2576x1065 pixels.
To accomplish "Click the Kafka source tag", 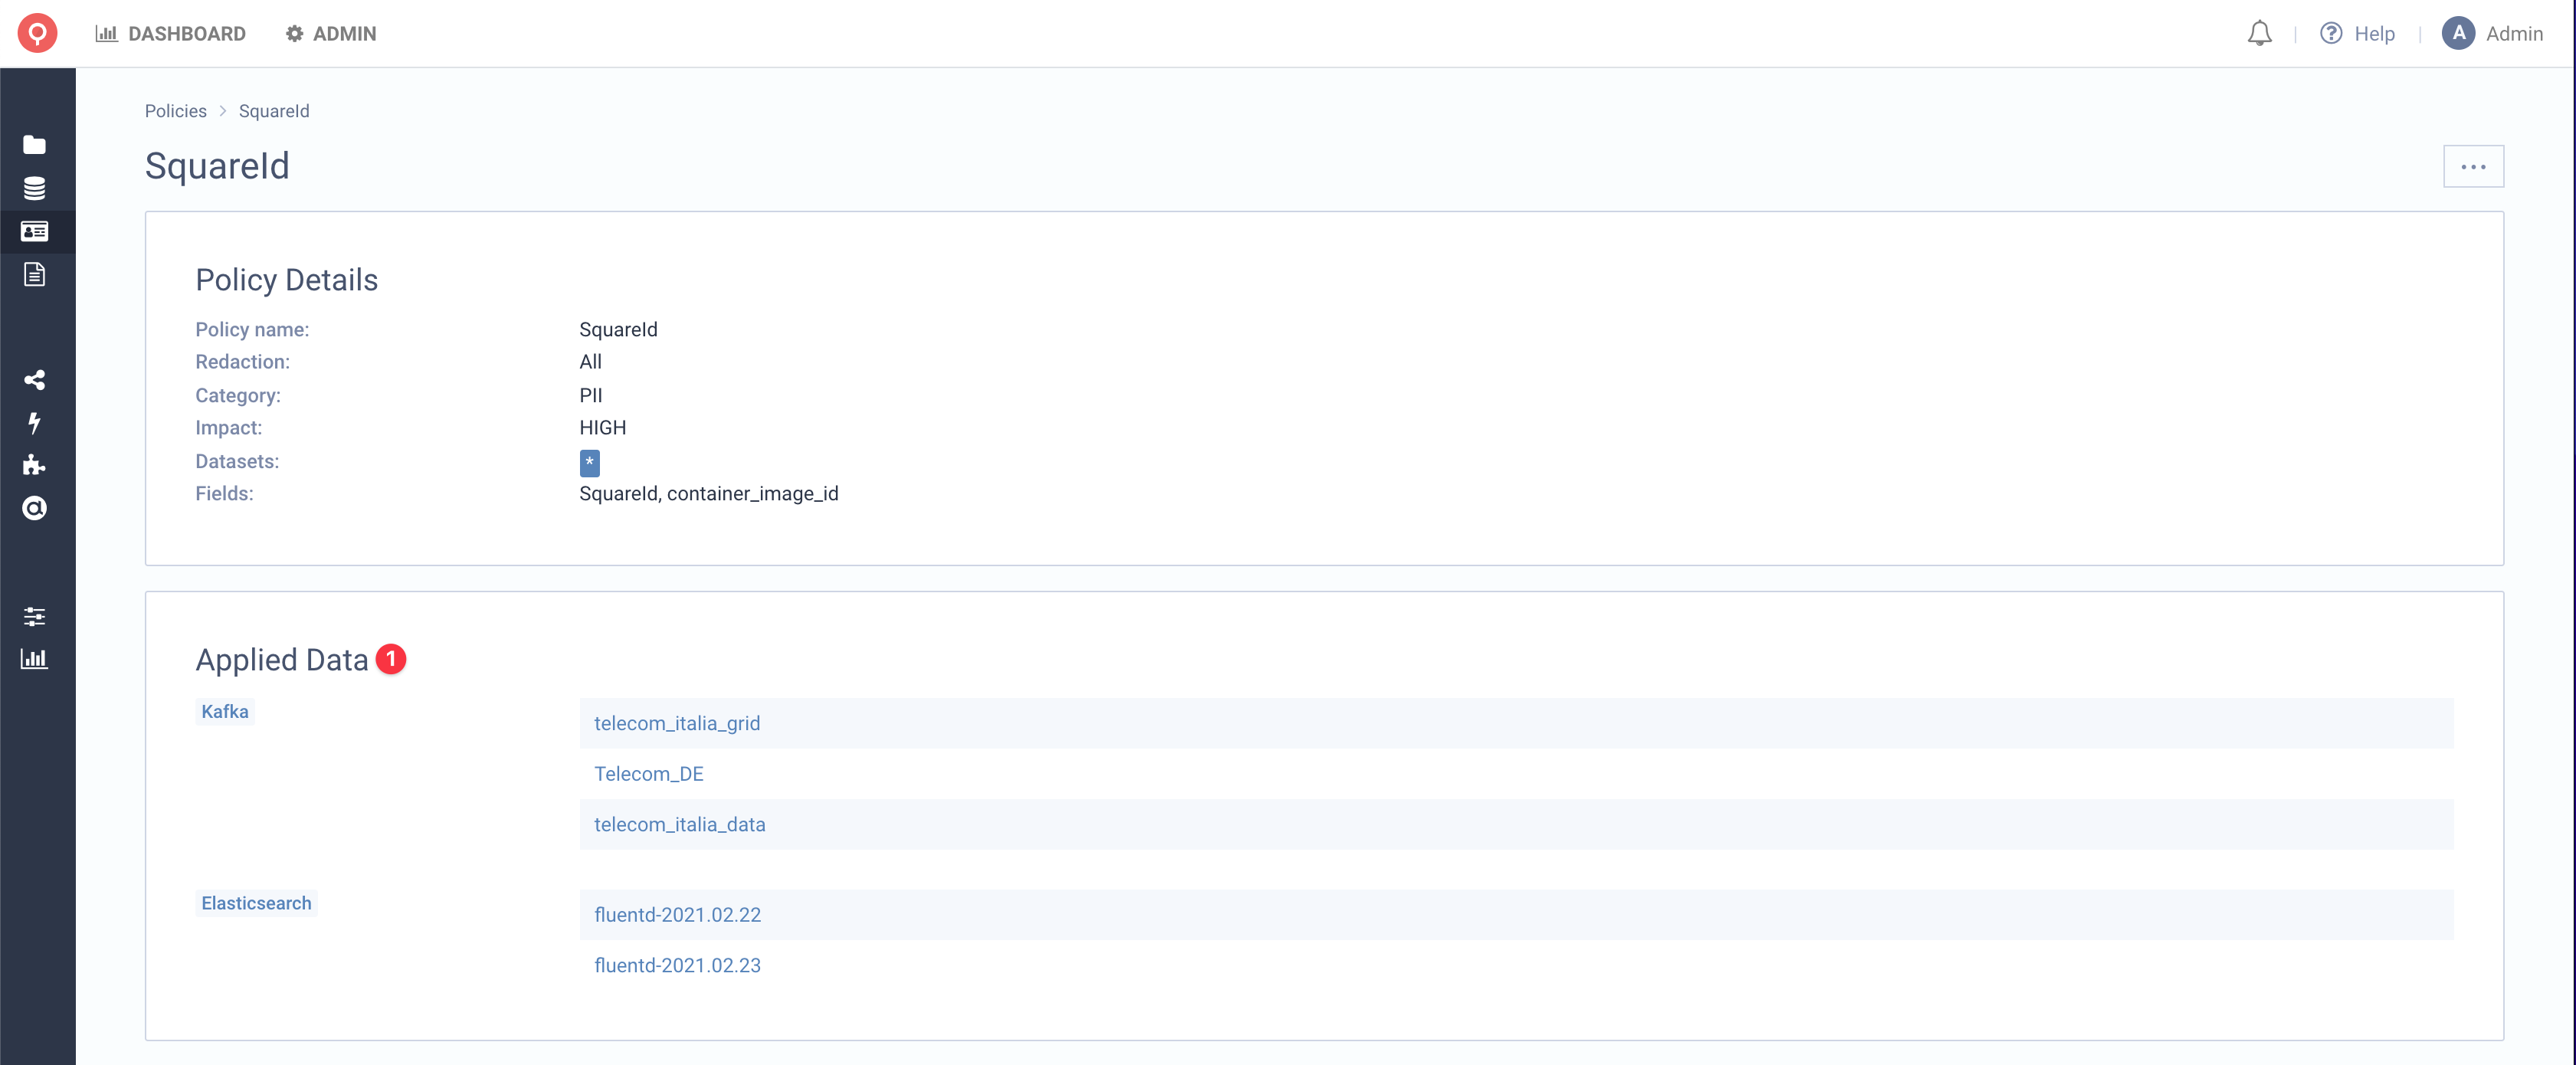I will click(225, 711).
